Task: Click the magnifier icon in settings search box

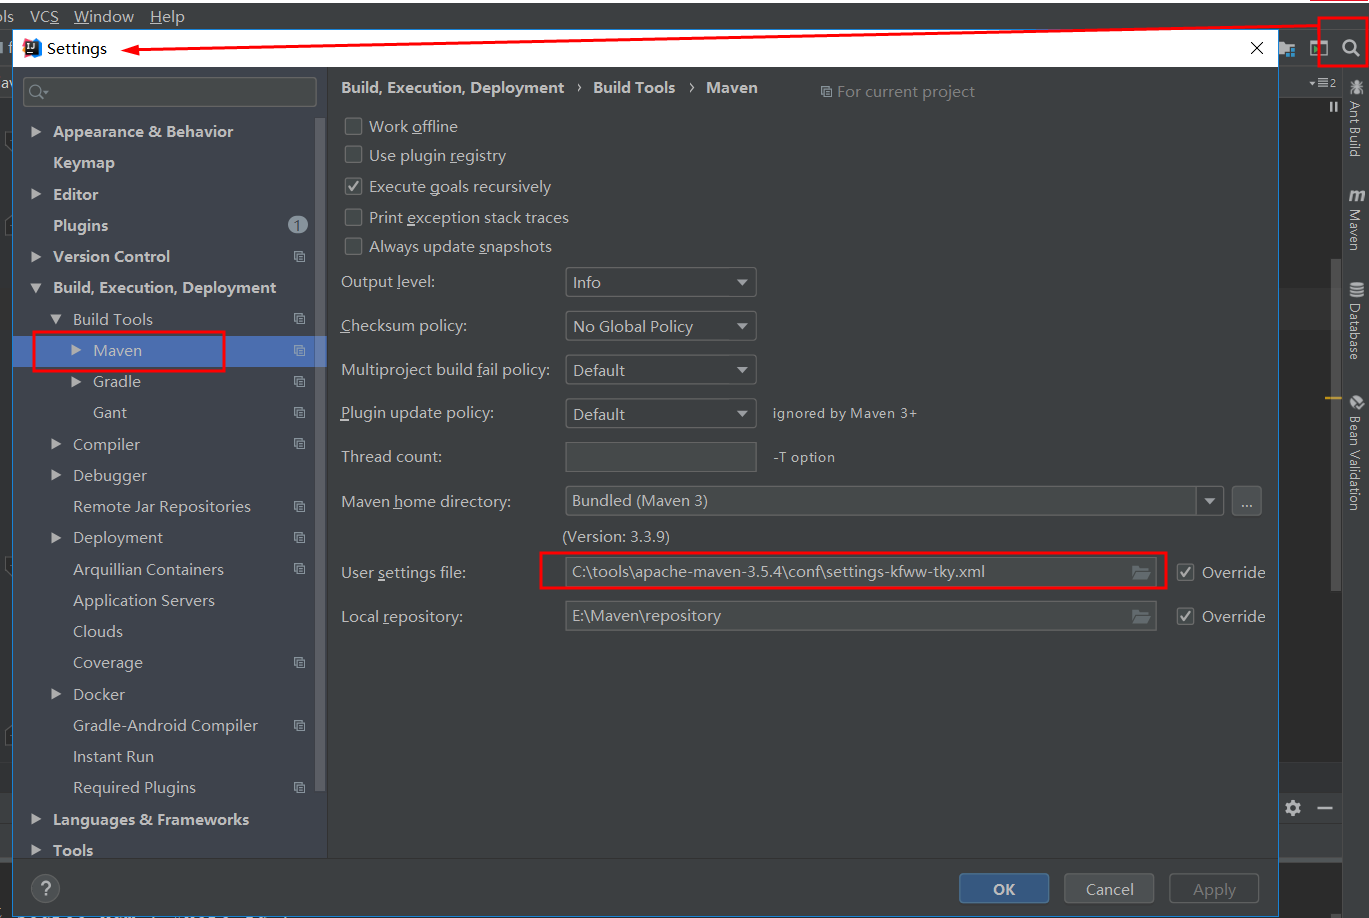Action: [x=38, y=92]
